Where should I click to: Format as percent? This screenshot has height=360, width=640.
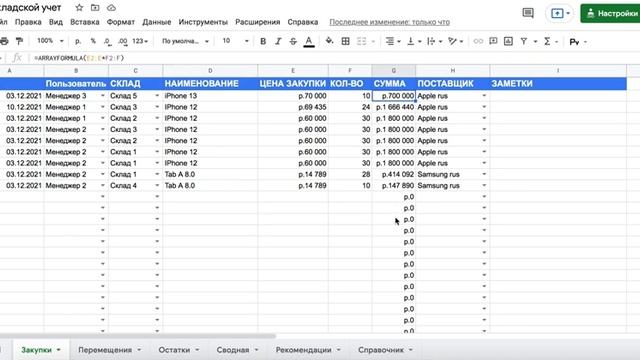coord(93,41)
